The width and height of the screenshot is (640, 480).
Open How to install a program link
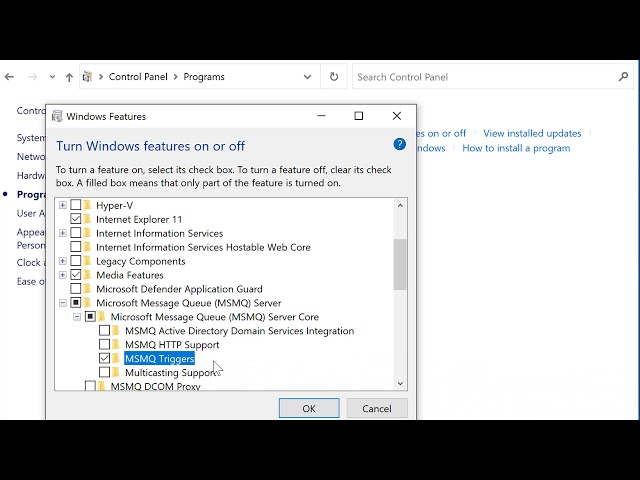[x=516, y=148]
